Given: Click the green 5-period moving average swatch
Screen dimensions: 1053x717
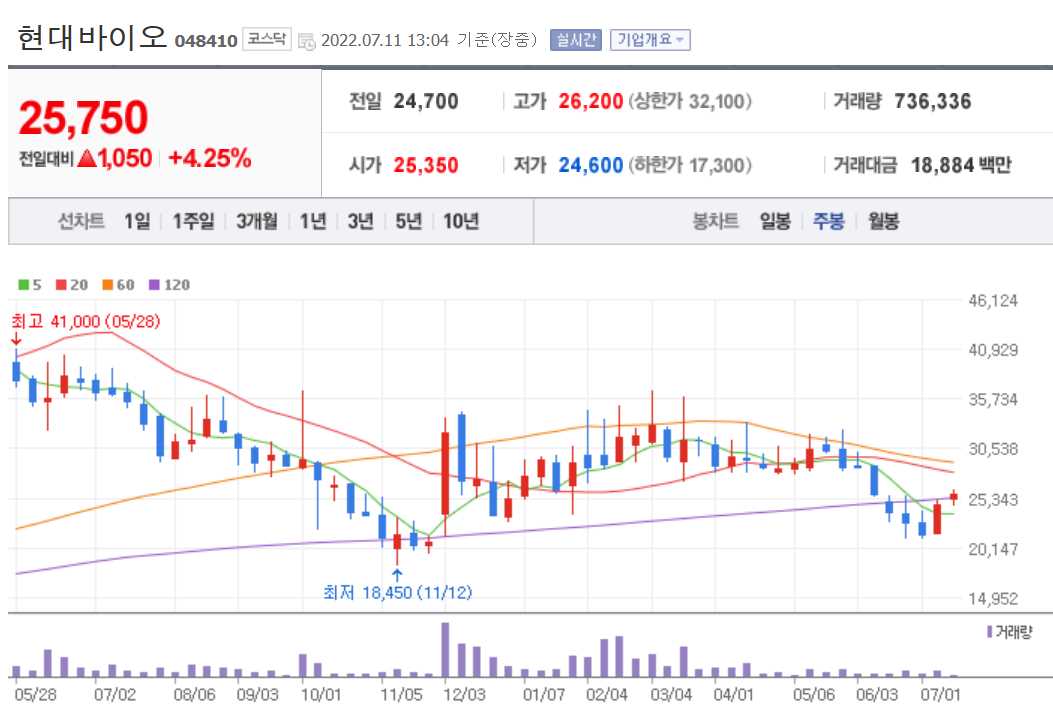Looking at the screenshot, I should (x=24, y=285).
